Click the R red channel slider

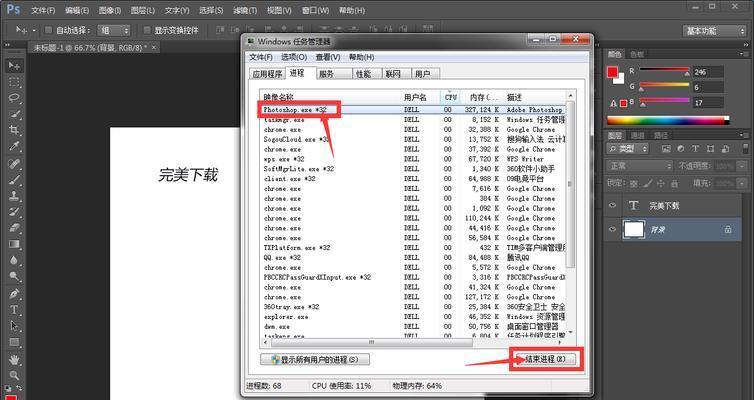pos(664,71)
